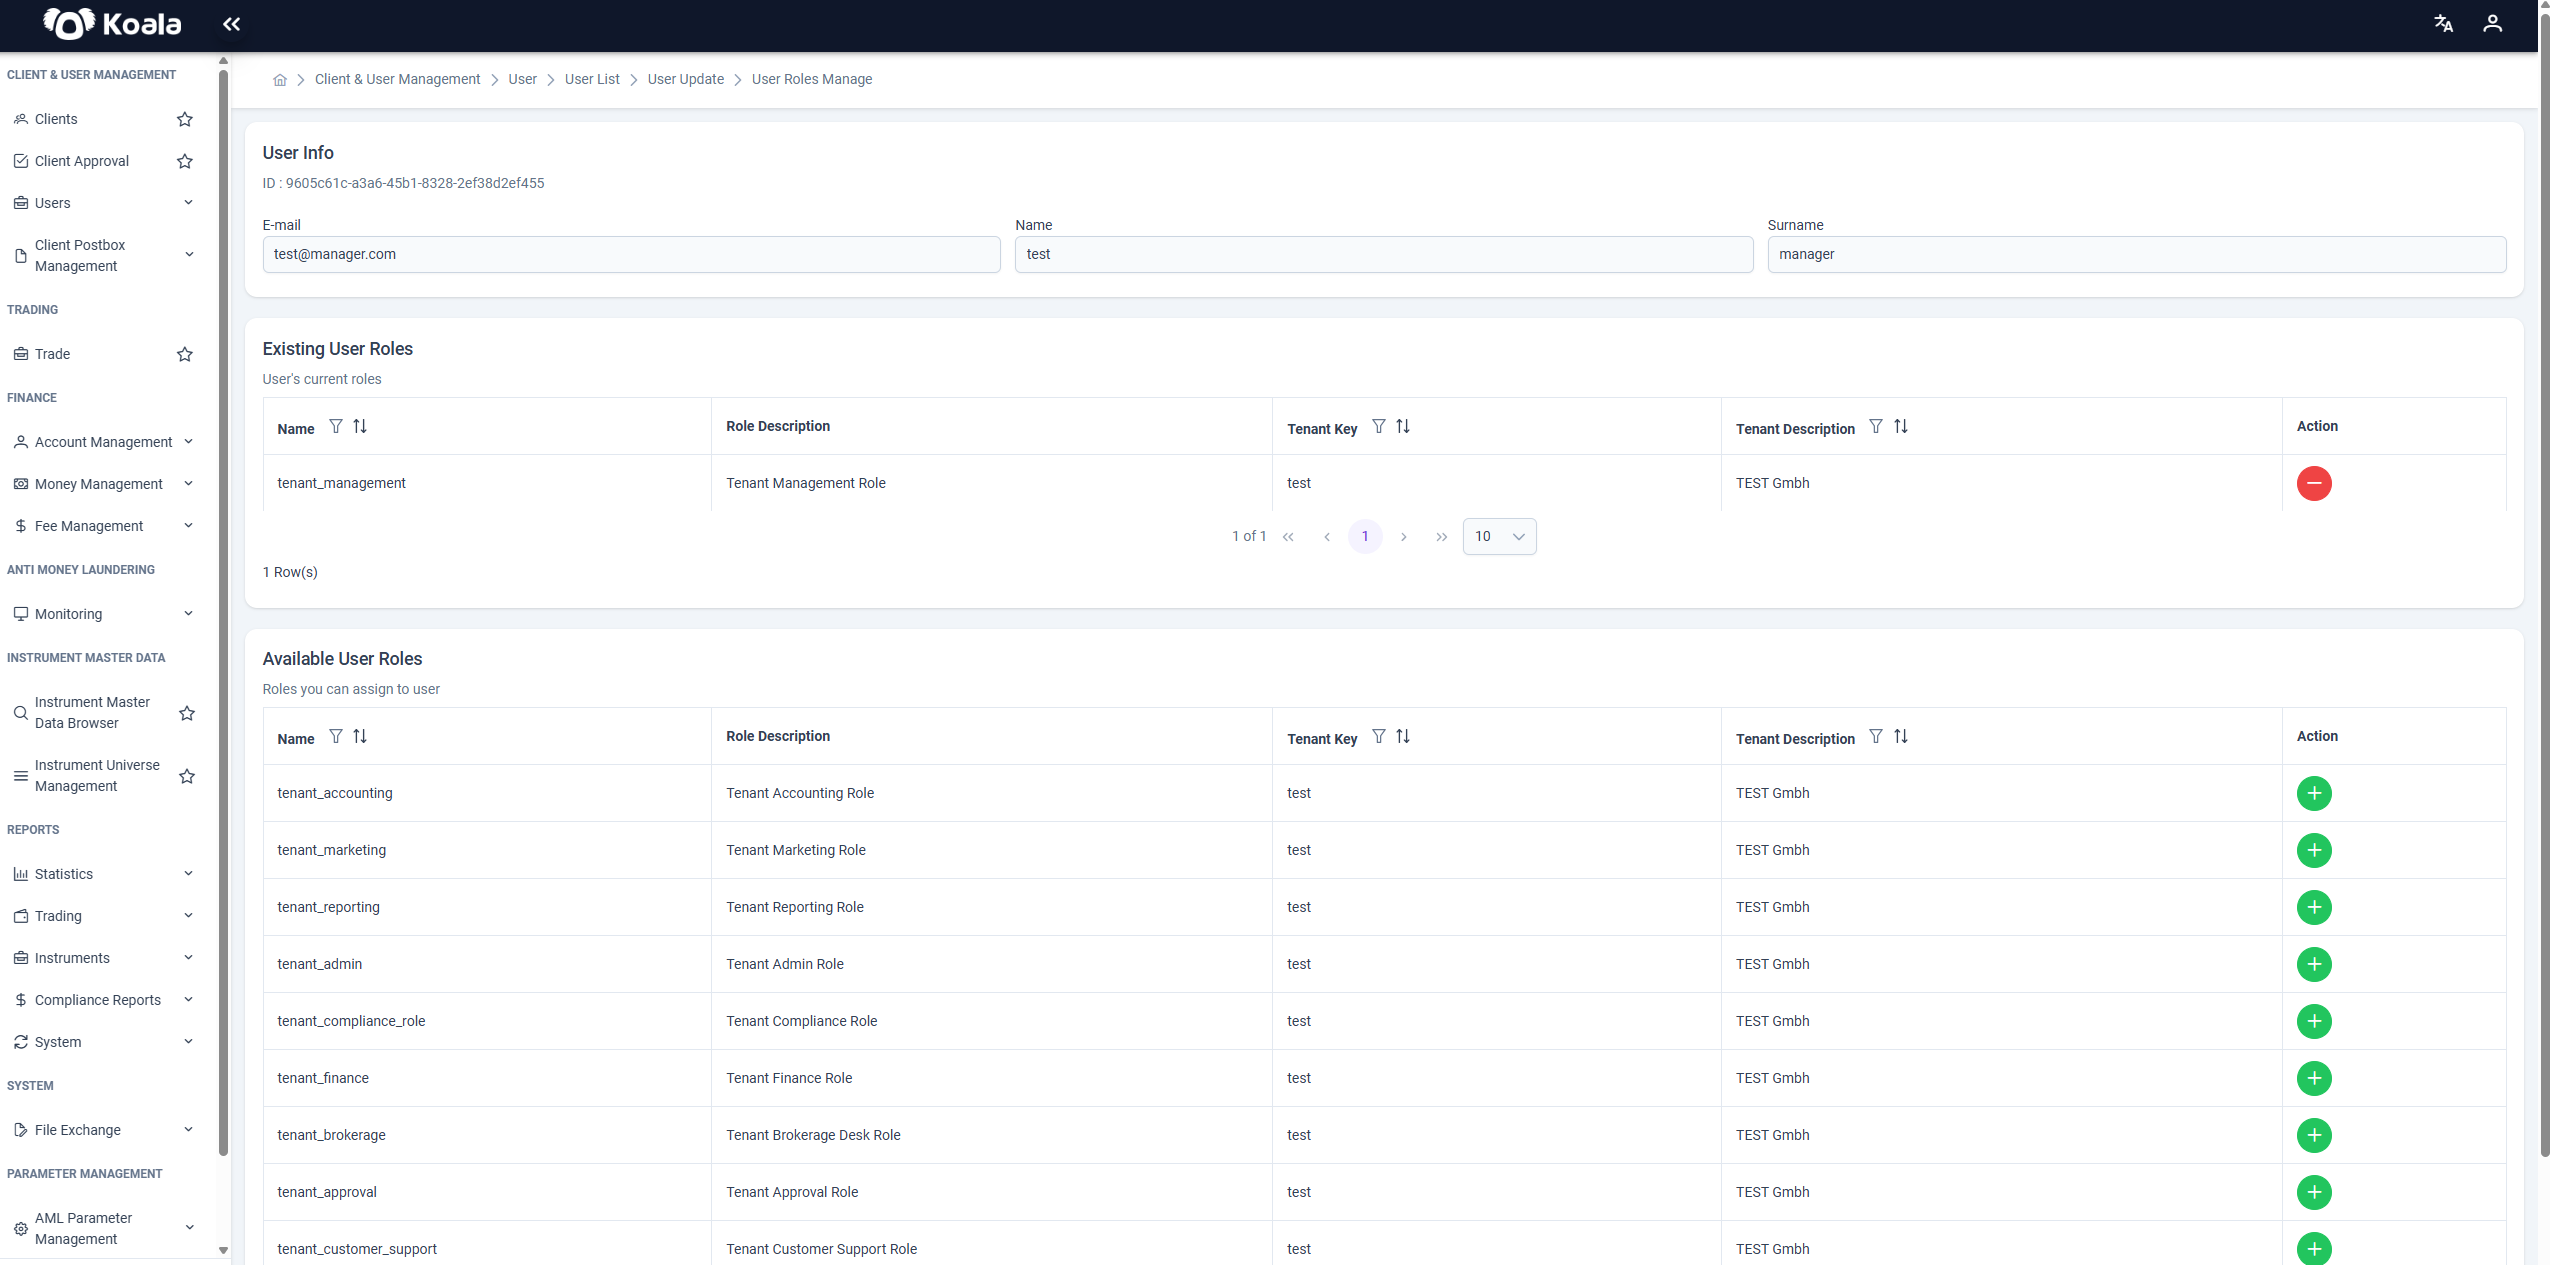
Task: Click the tenant_customer_support name cell
Action: click(357, 1249)
